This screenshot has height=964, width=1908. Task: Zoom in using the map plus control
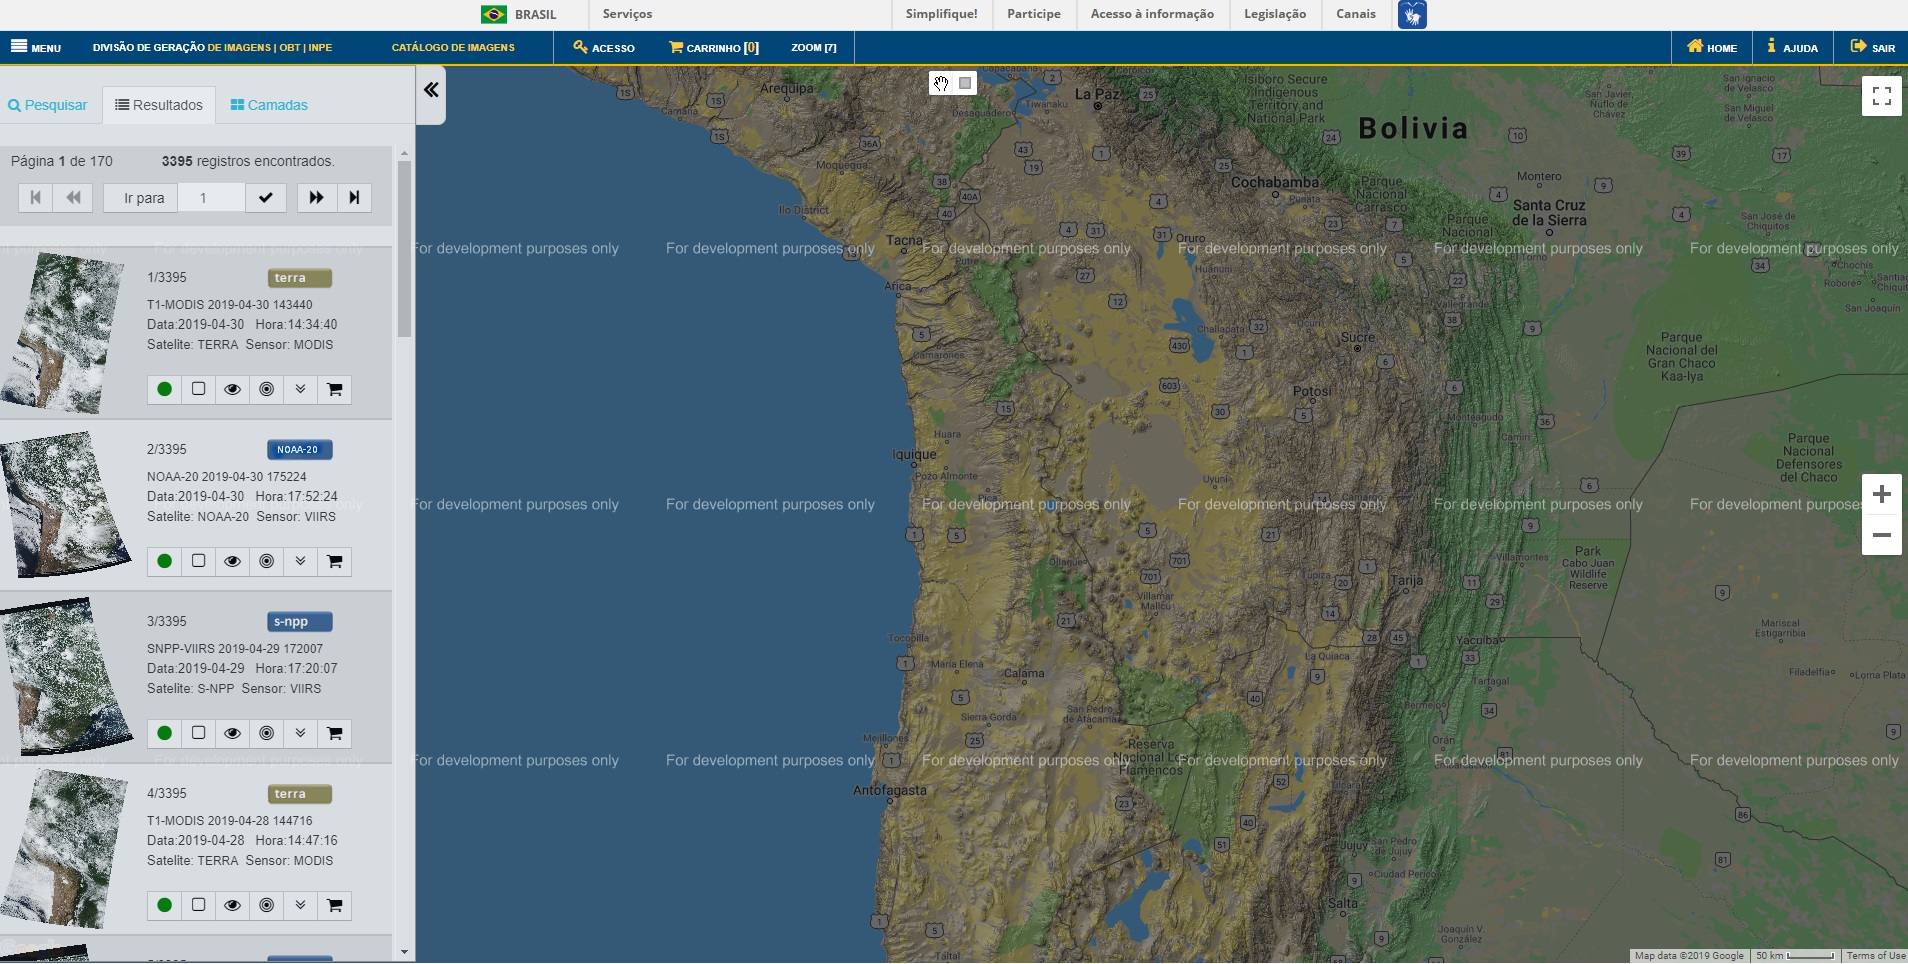pos(1883,494)
